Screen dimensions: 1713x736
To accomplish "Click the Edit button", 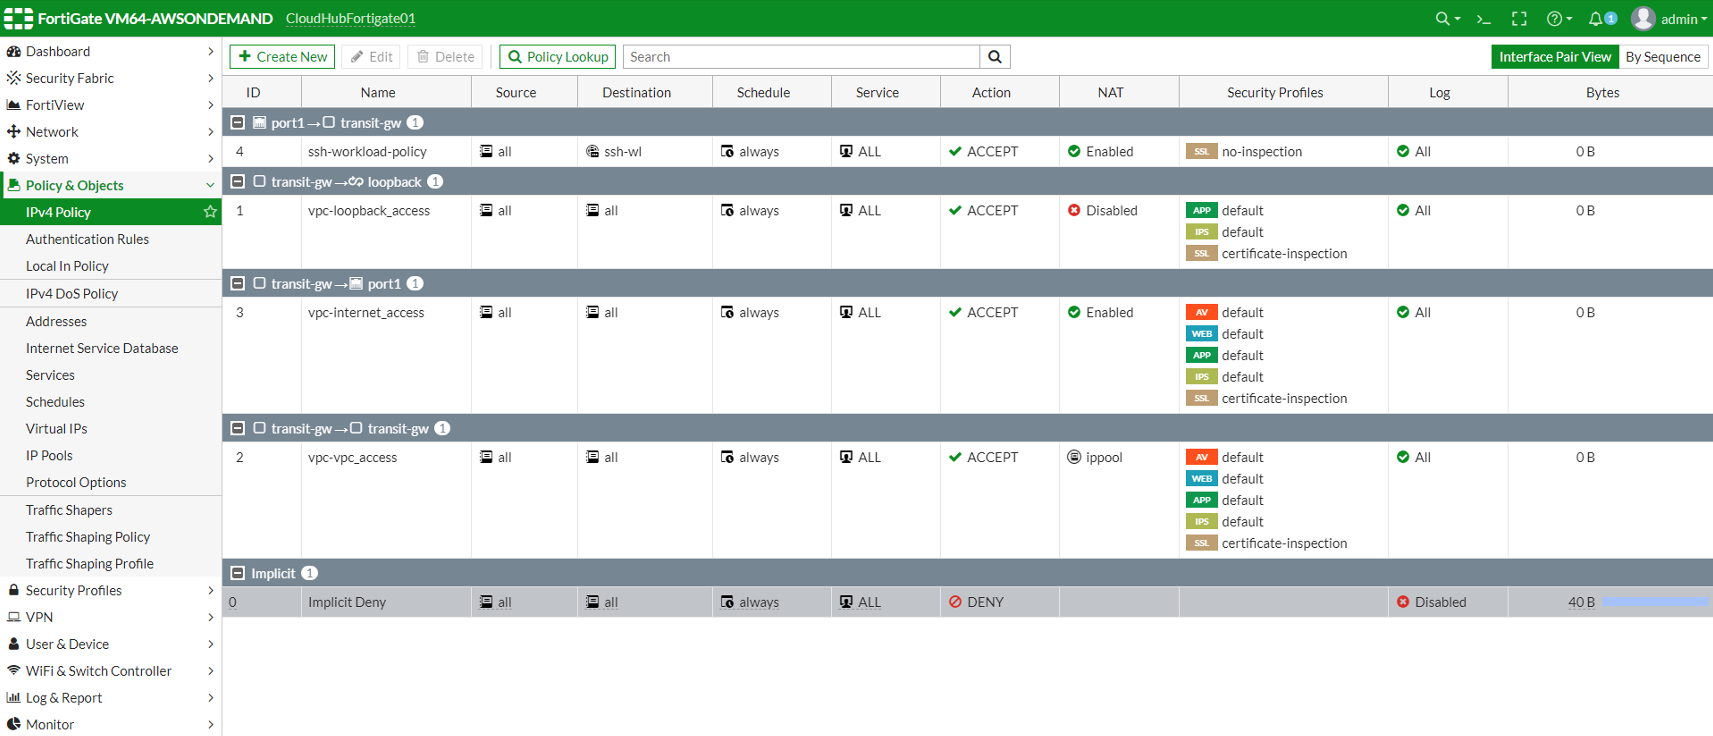I will tap(371, 57).
